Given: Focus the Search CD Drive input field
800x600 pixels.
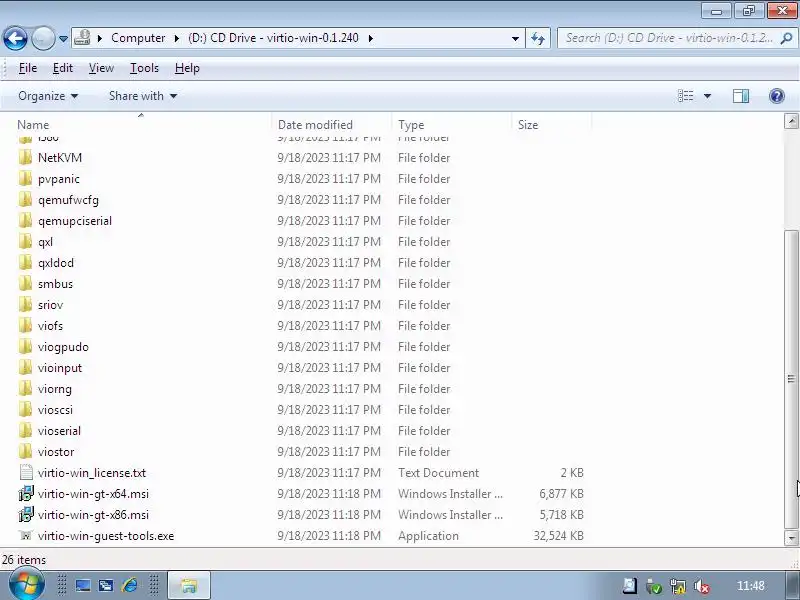Looking at the screenshot, I should [668, 38].
